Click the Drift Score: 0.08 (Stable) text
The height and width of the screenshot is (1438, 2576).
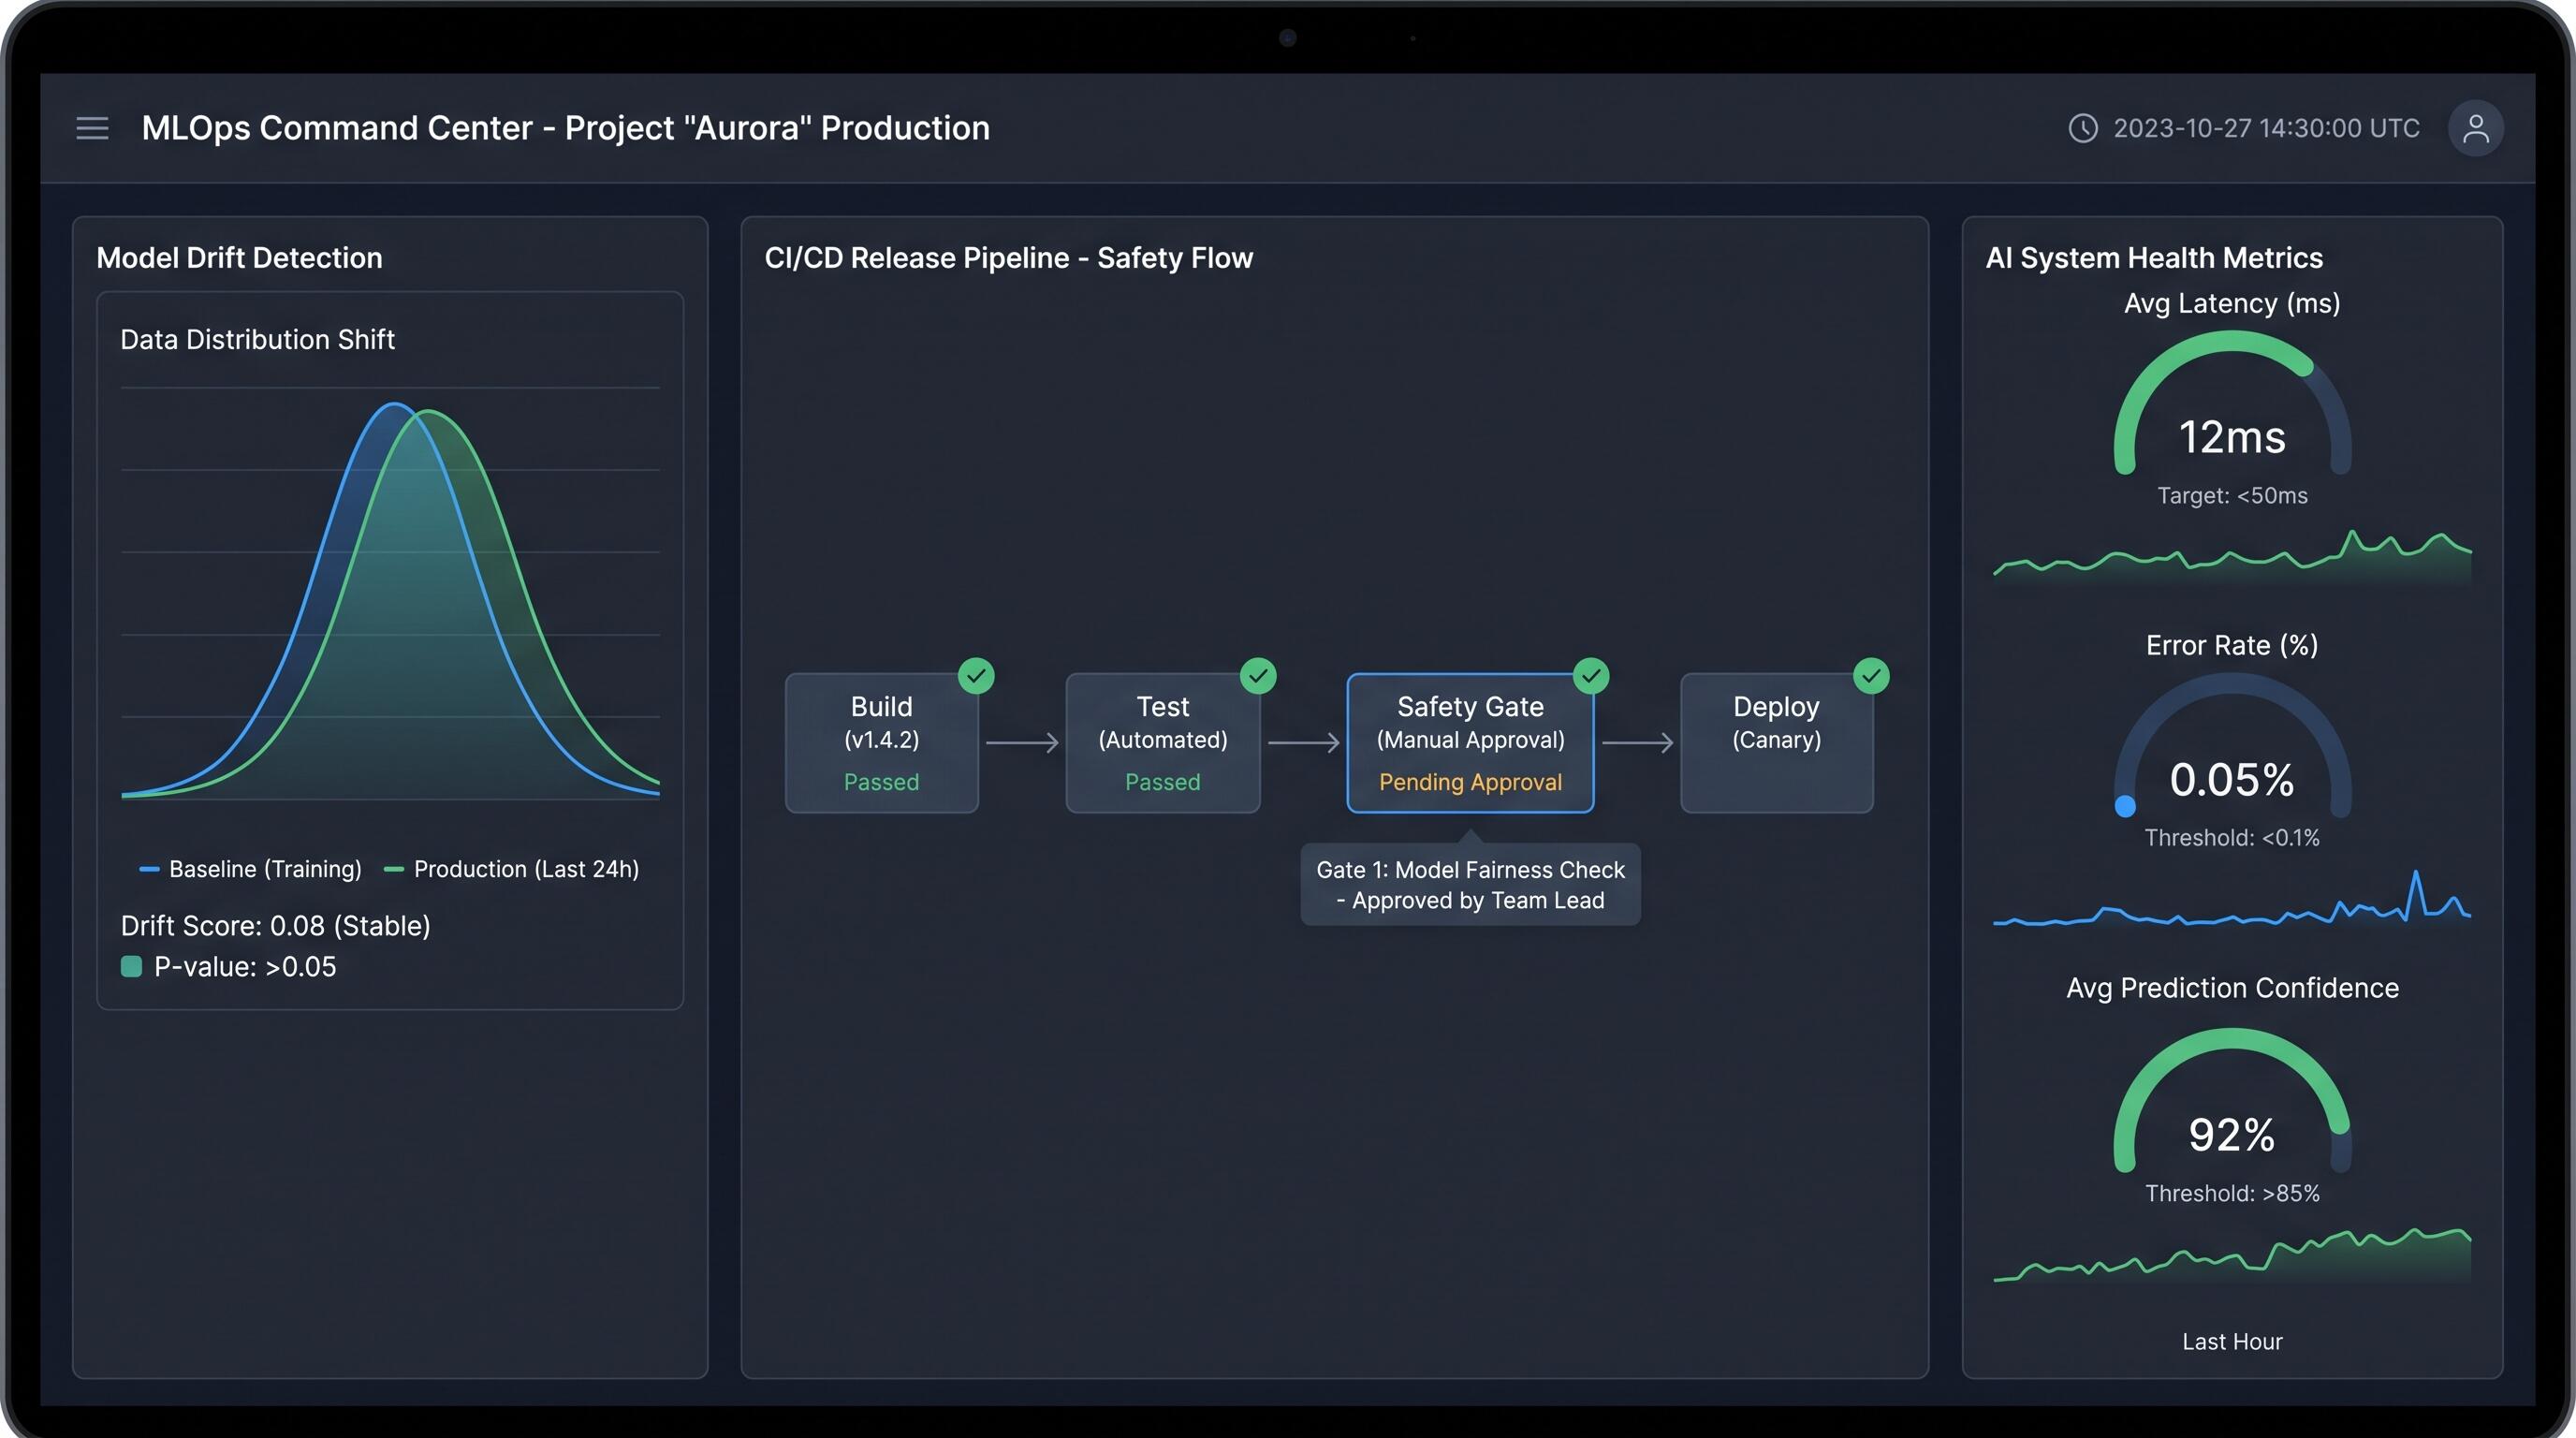click(275, 925)
